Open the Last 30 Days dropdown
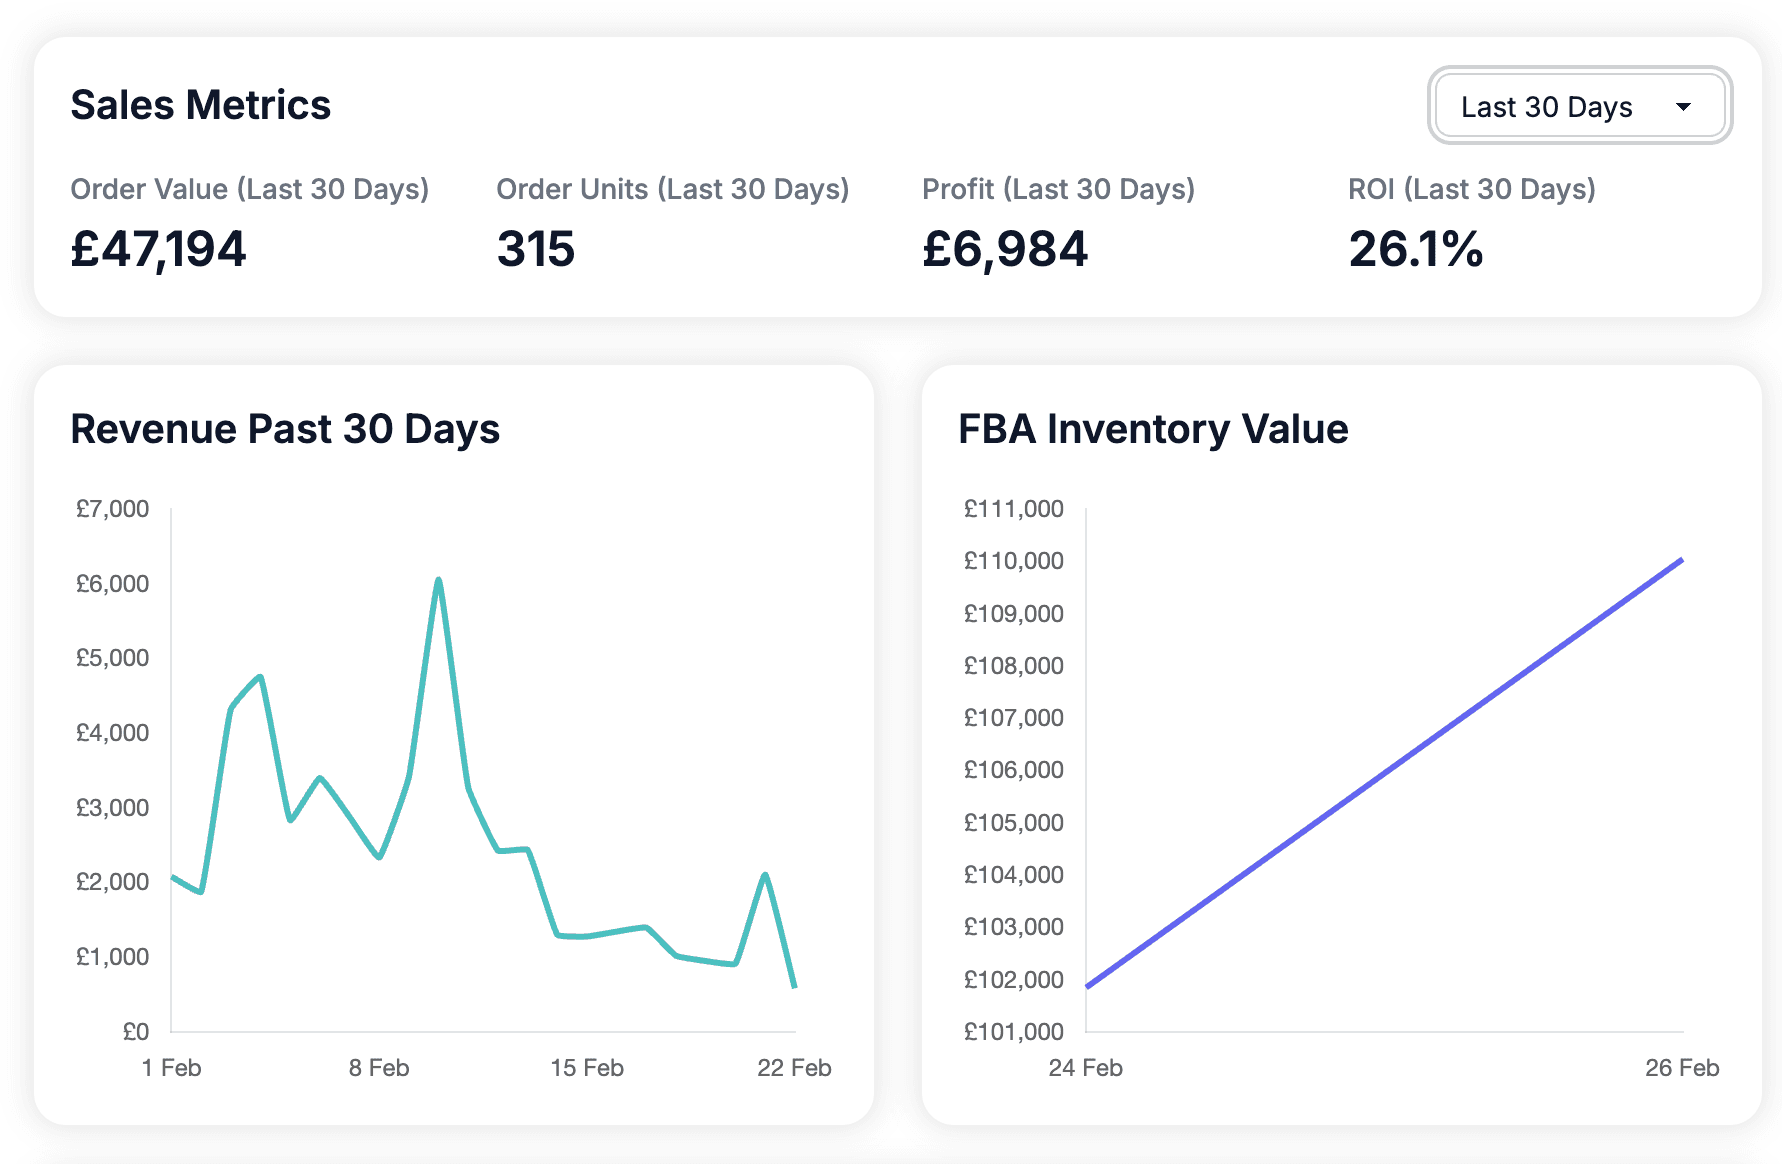 point(1578,106)
